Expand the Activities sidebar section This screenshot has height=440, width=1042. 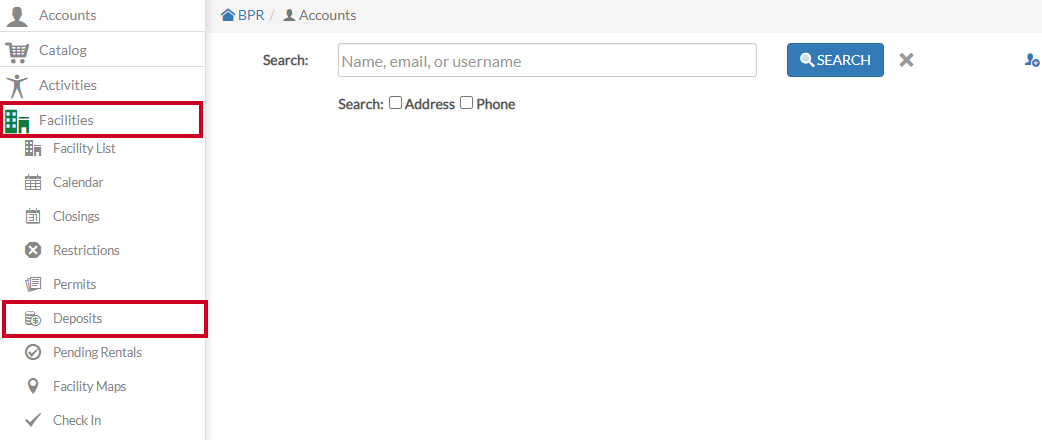[102, 84]
